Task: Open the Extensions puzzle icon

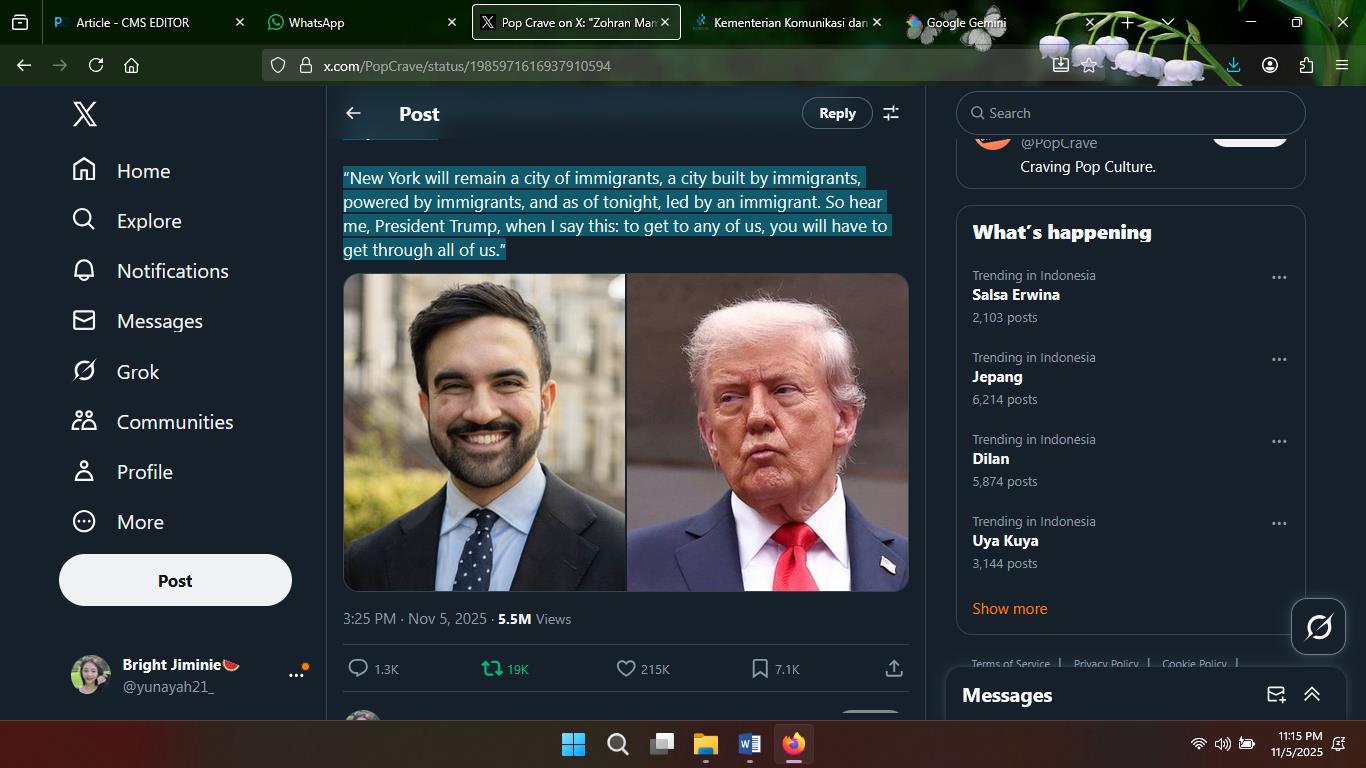Action: pos(1306,65)
